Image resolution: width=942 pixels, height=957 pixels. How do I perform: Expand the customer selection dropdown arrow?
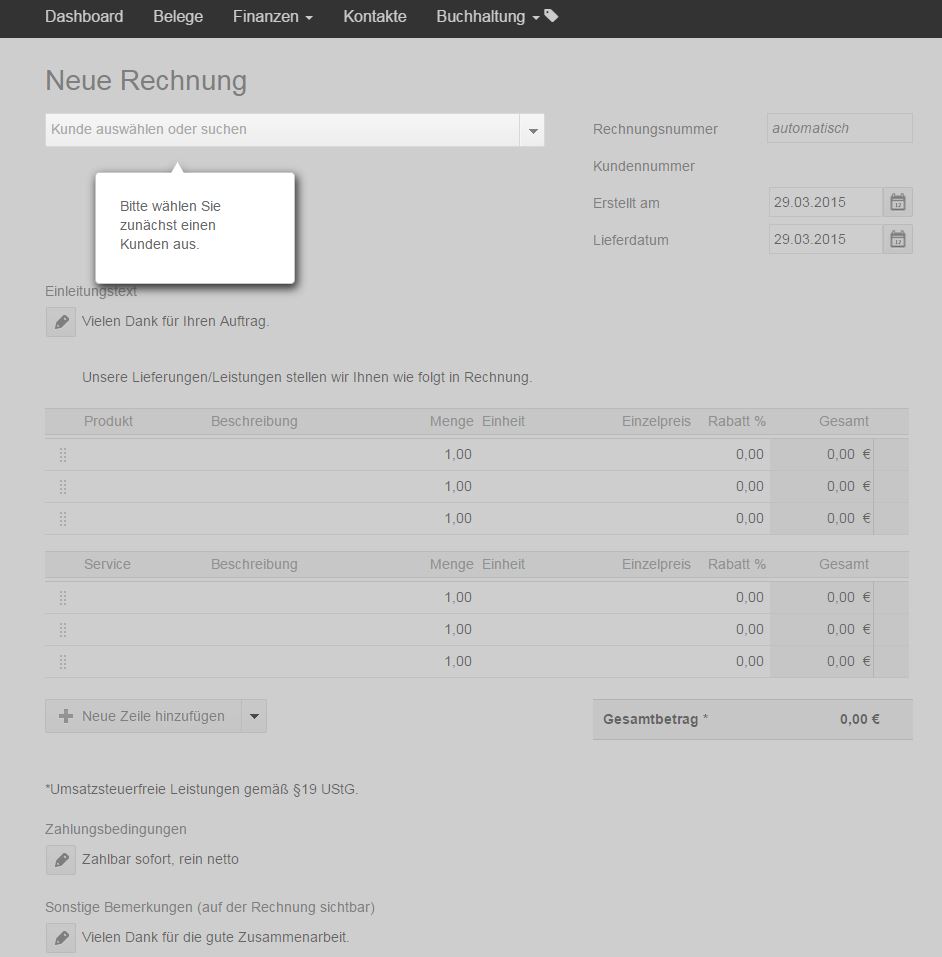coord(532,130)
